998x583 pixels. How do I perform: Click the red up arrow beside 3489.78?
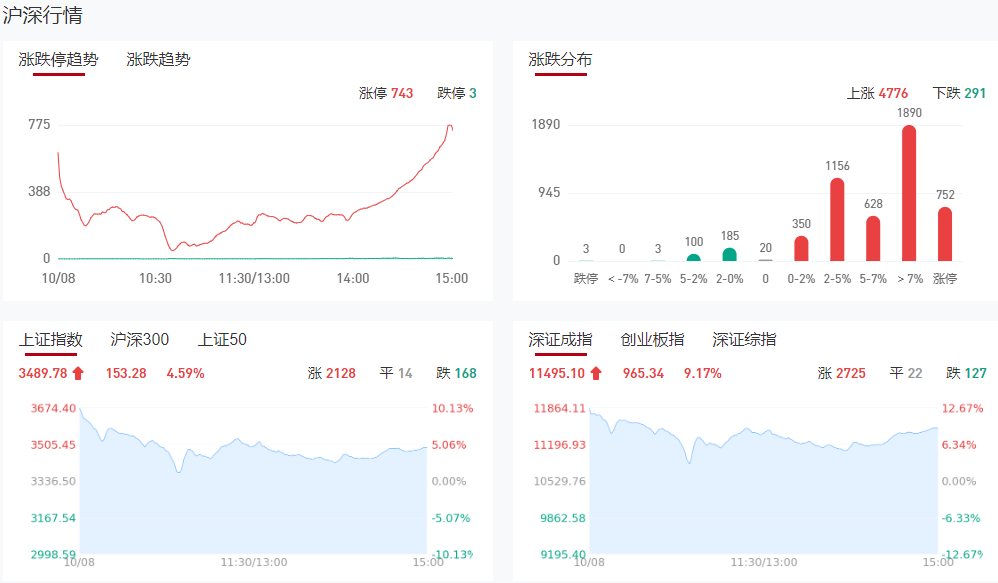point(78,374)
